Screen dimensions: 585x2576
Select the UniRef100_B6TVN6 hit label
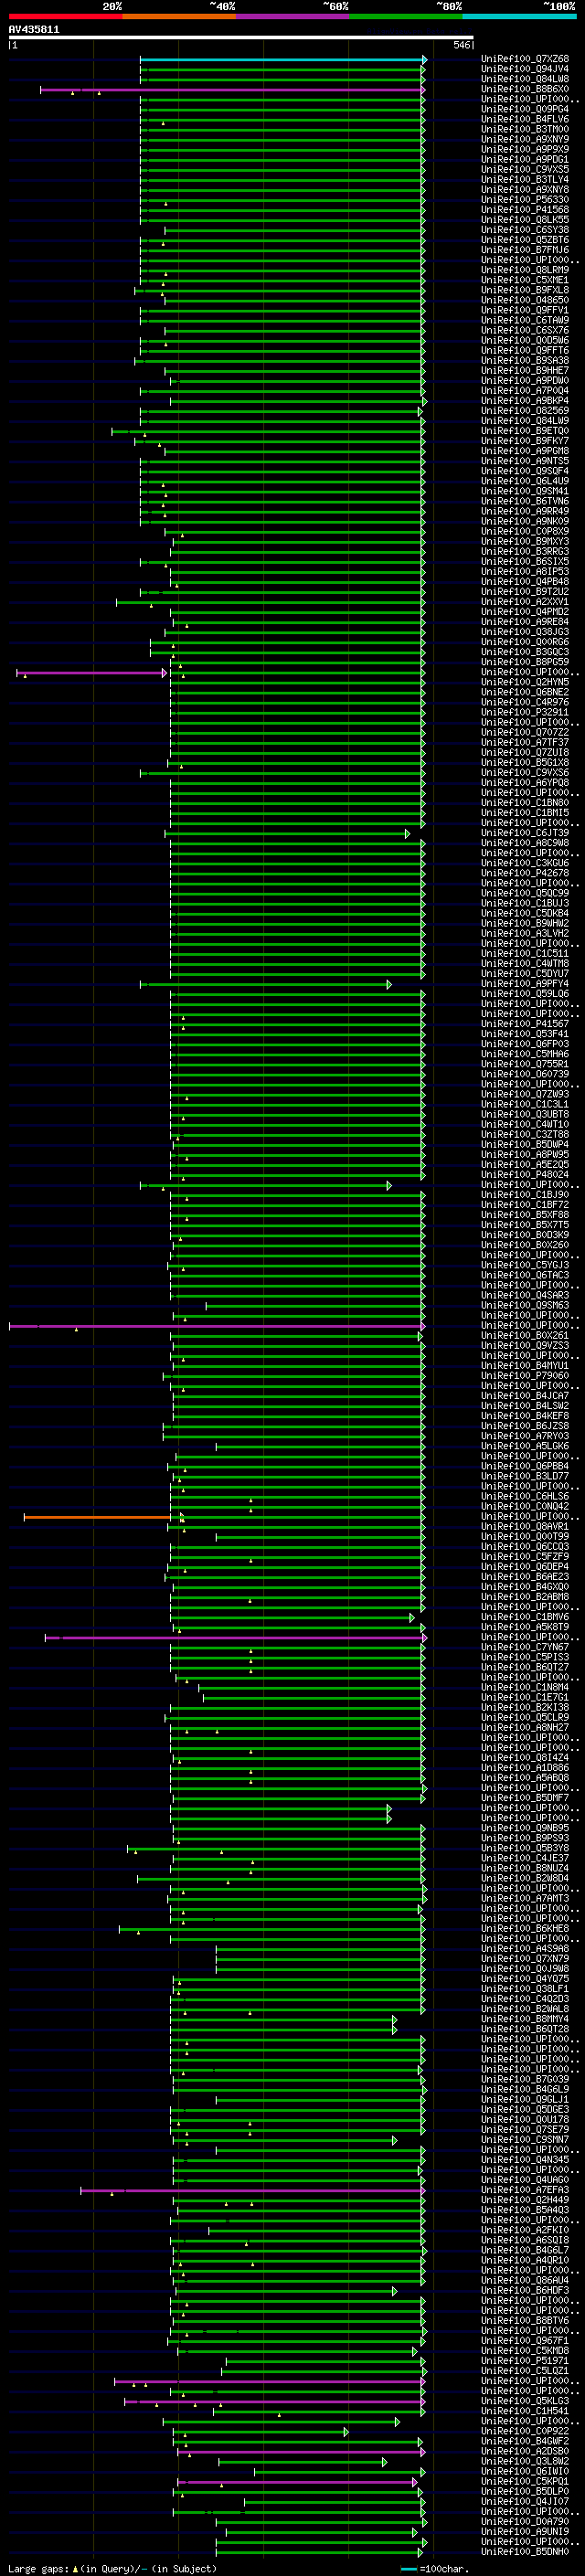(525, 501)
